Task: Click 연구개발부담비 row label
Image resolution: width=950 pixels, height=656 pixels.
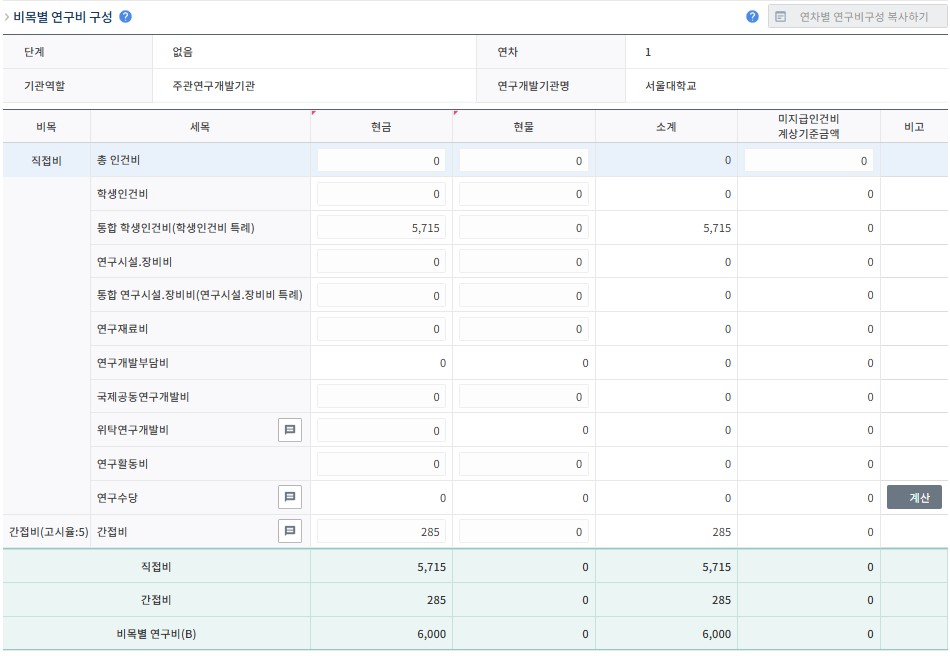Action: coord(133,363)
